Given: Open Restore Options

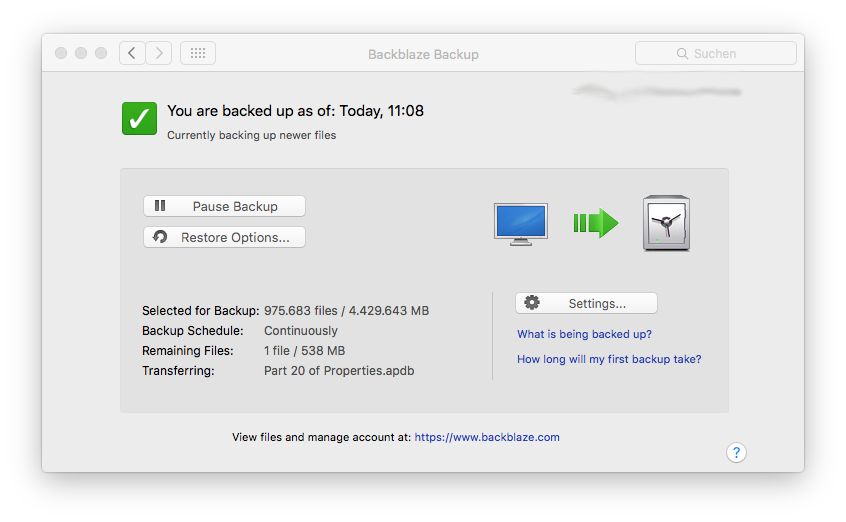Looking at the screenshot, I should click(x=224, y=237).
